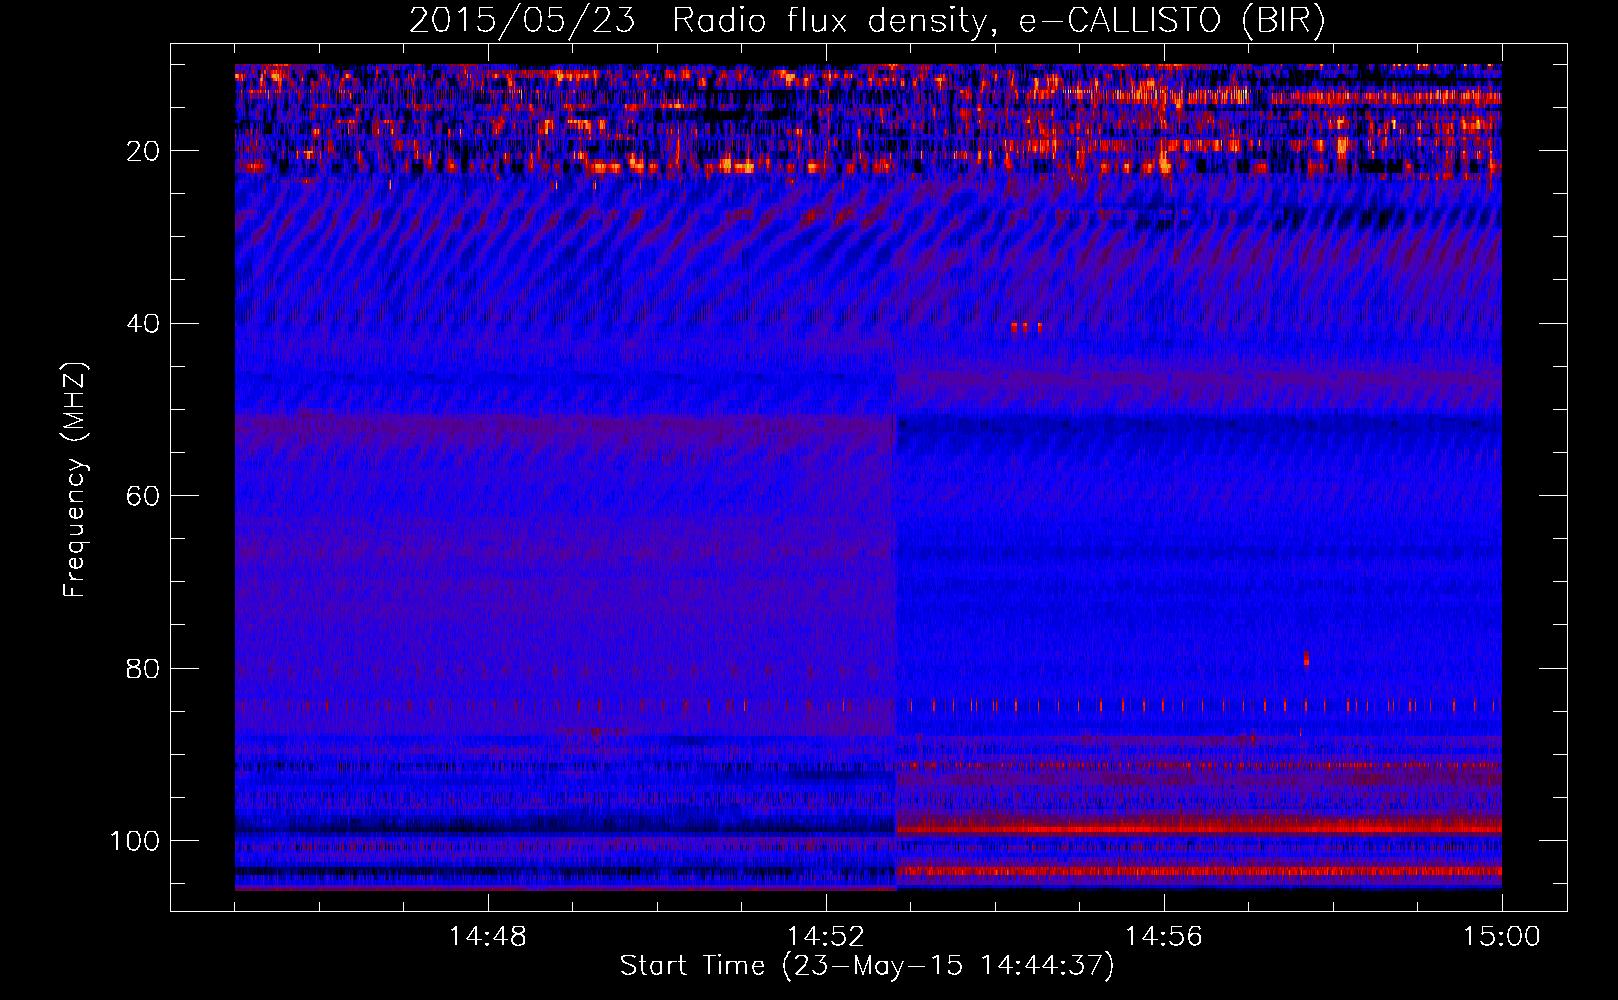The width and height of the screenshot is (1618, 1000).
Task: Click the 14:52 time tick label
Action: click(826, 937)
